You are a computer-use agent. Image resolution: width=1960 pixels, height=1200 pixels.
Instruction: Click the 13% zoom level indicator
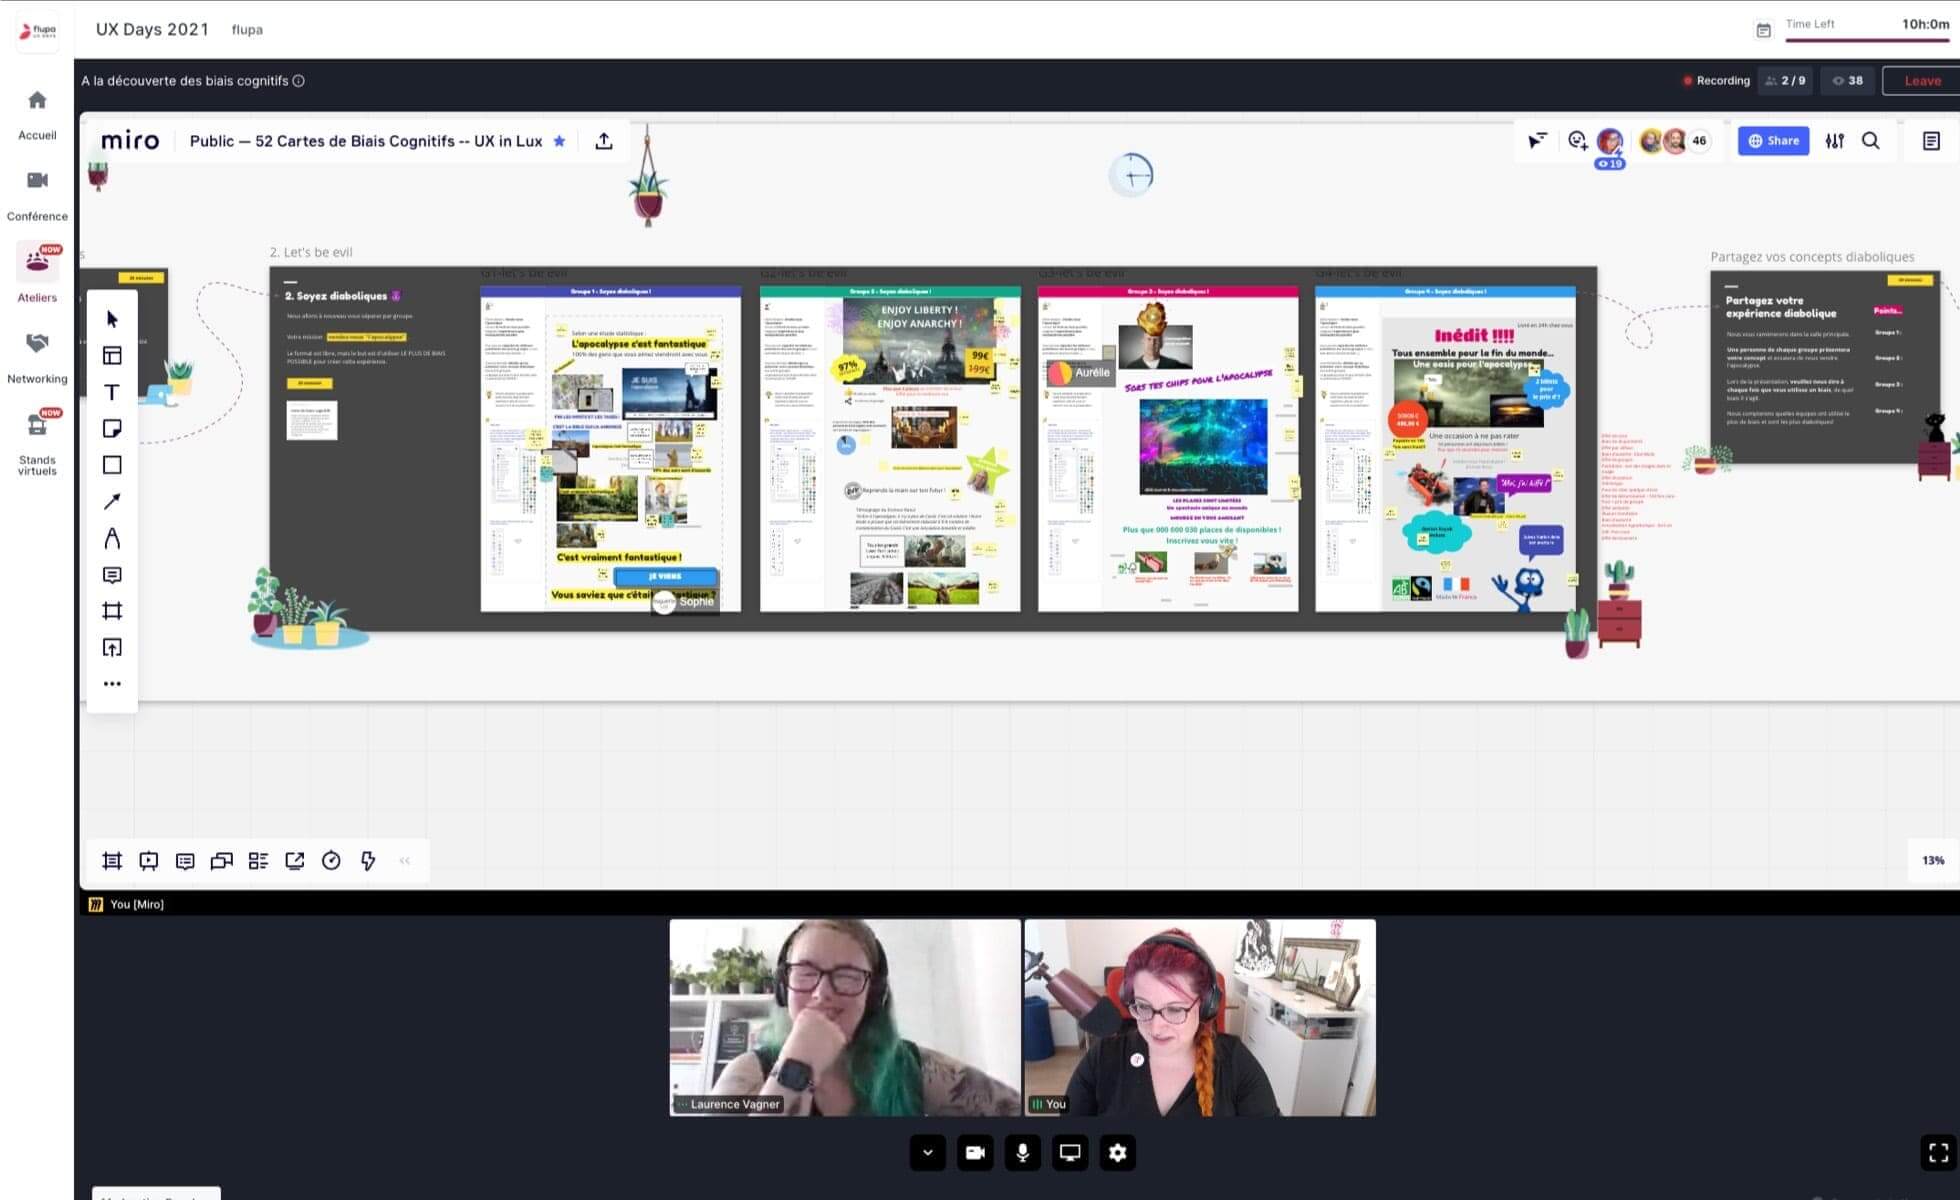coord(1932,860)
